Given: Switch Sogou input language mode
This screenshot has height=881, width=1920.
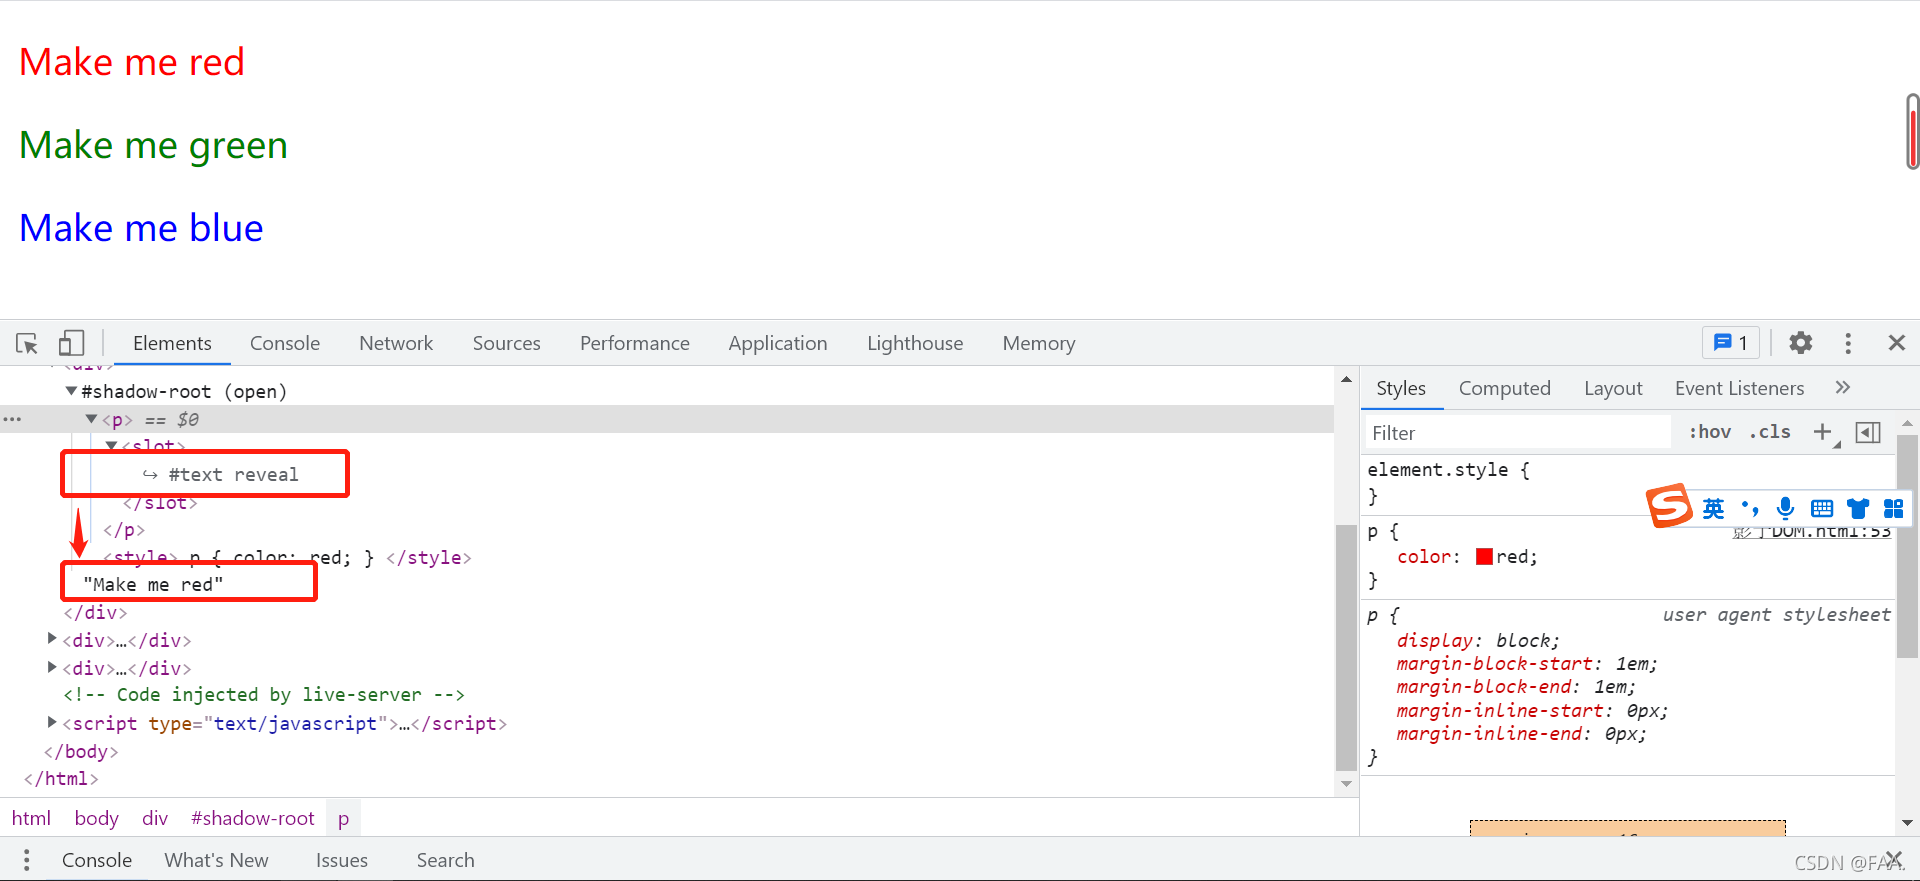Looking at the screenshot, I should pyautogui.click(x=1713, y=509).
